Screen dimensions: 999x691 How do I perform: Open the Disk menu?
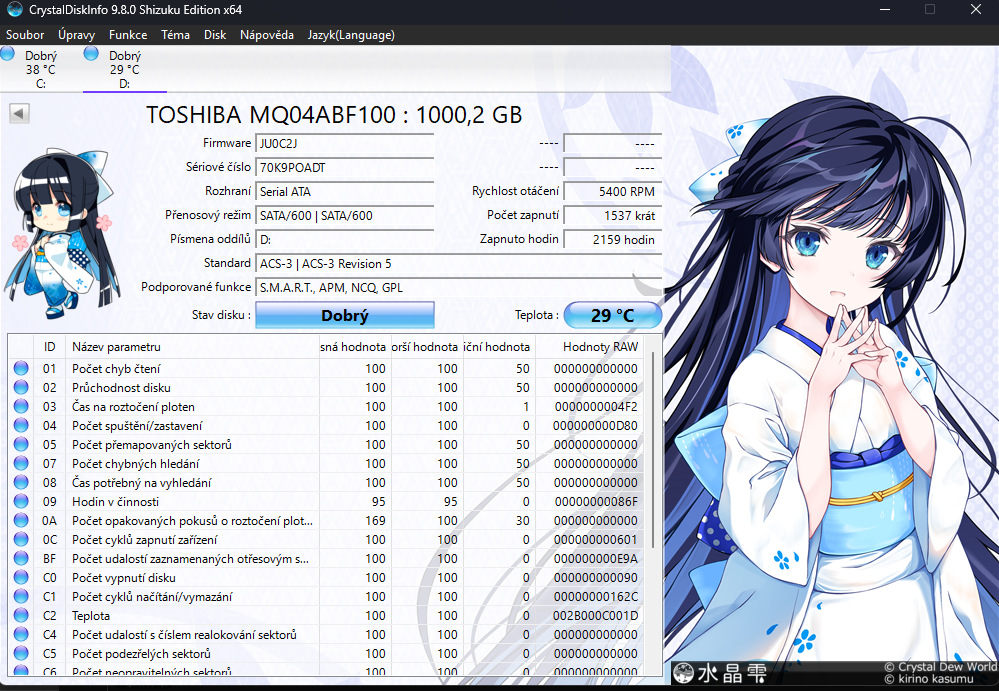(x=214, y=34)
